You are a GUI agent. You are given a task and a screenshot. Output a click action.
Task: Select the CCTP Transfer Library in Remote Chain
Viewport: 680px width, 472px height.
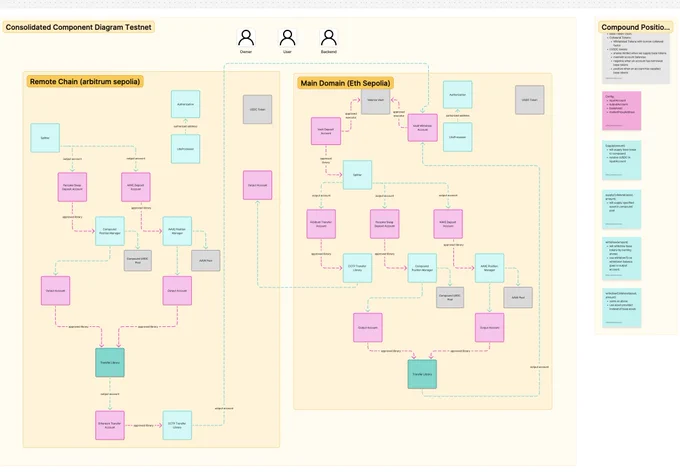pos(177,425)
